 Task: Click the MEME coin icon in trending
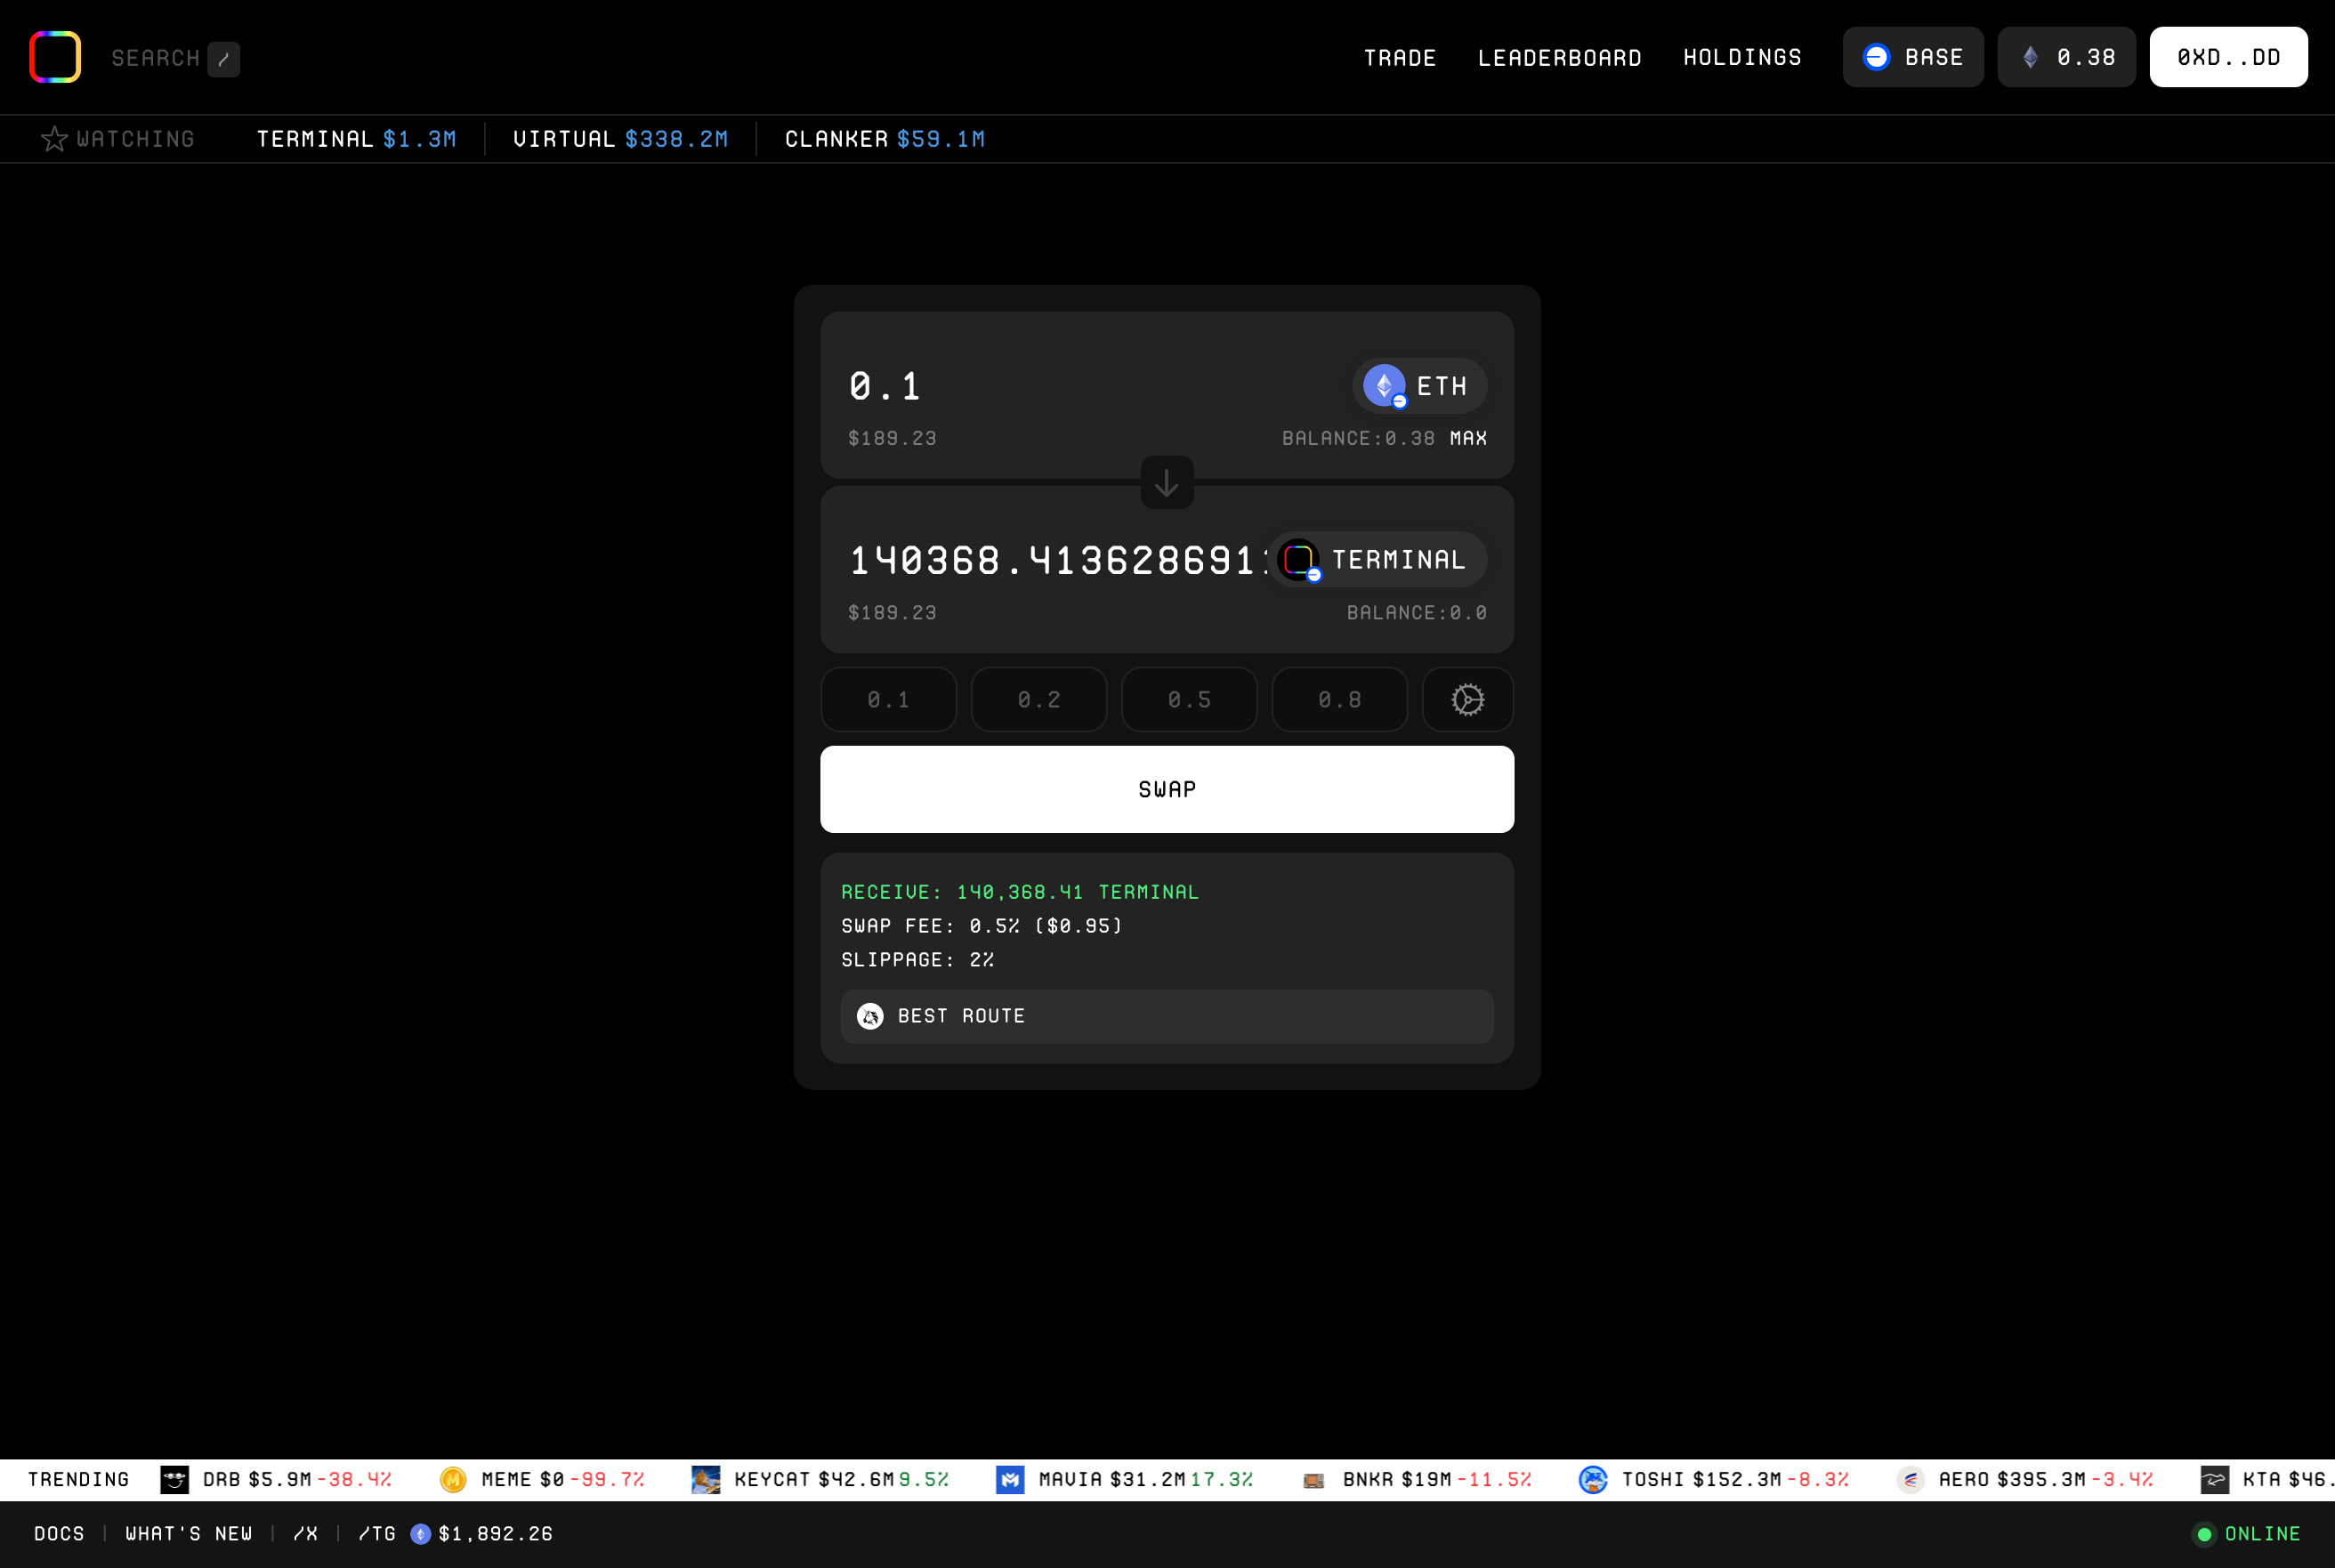453,1480
